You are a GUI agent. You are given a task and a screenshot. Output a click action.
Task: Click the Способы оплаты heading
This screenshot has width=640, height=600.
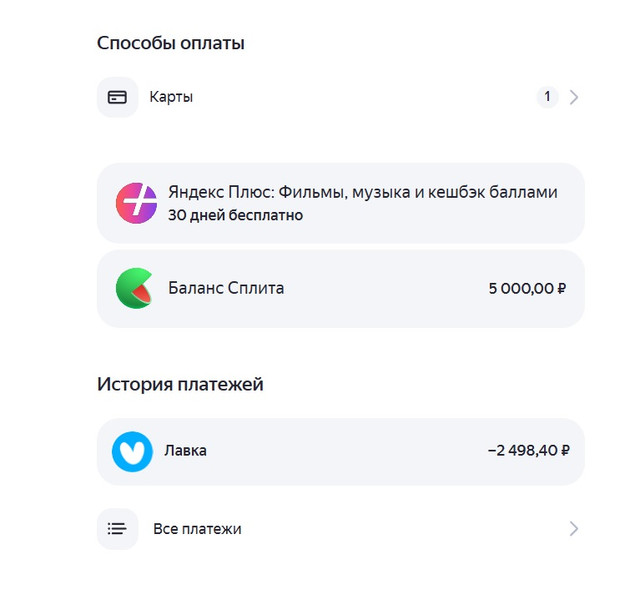171,43
